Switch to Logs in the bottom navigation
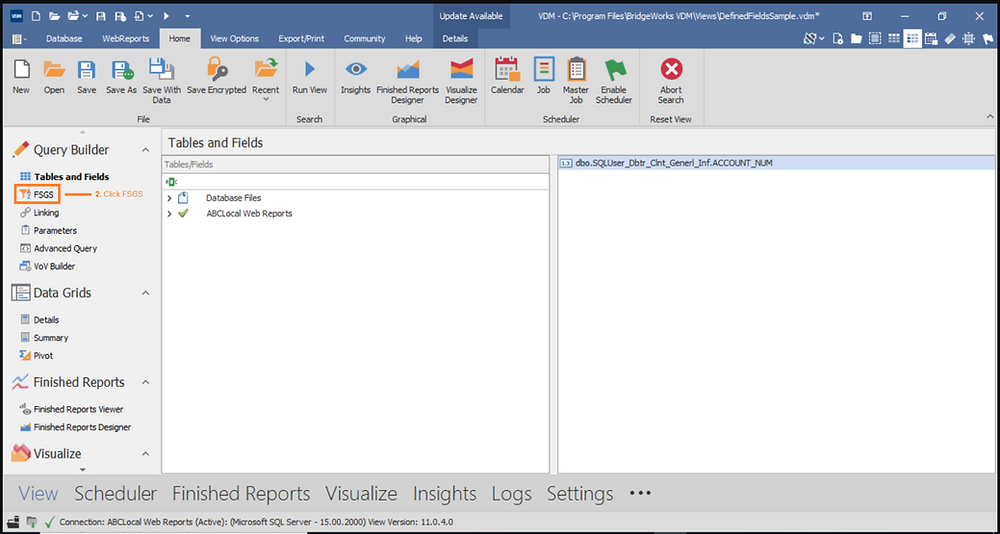 tap(511, 494)
